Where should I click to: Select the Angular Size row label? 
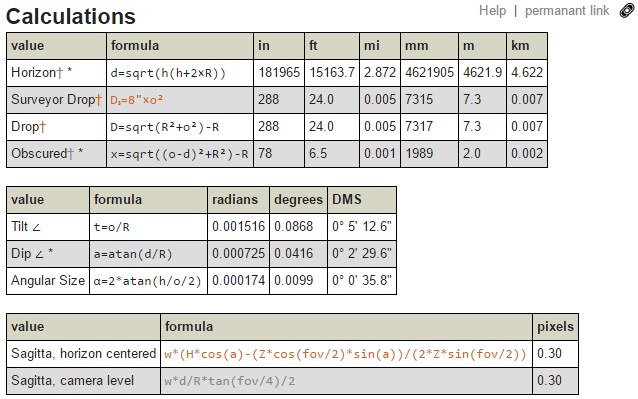coord(48,281)
